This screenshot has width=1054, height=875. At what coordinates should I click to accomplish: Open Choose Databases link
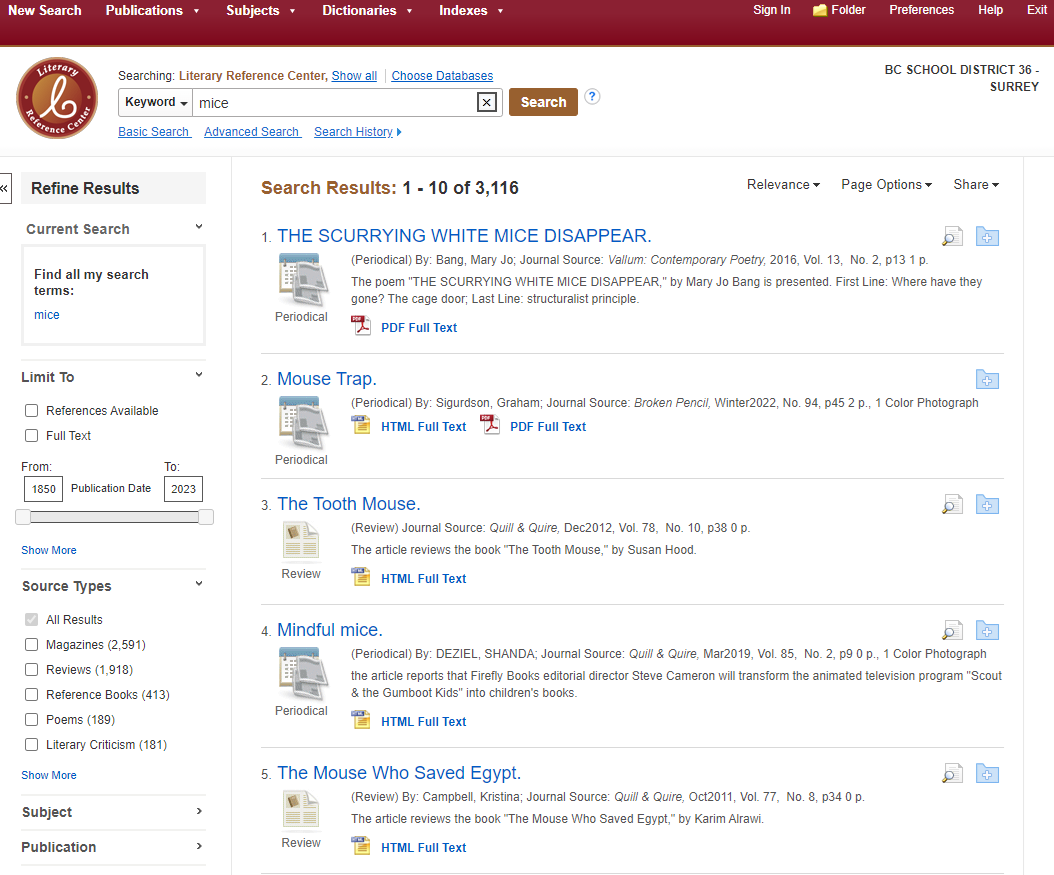[x=442, y=76]
